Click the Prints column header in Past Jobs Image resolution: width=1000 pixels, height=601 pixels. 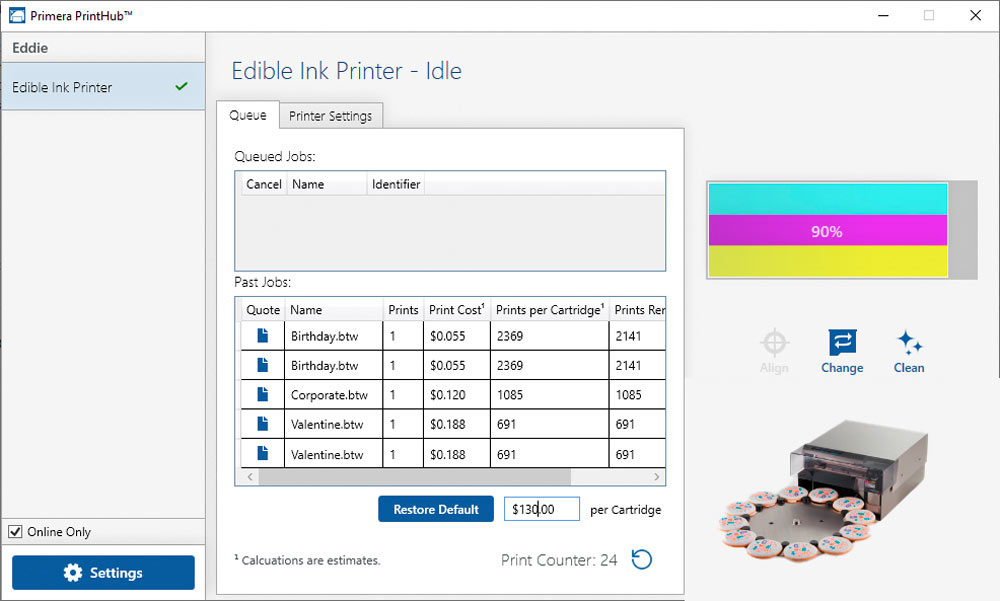(x=403, y=310)
